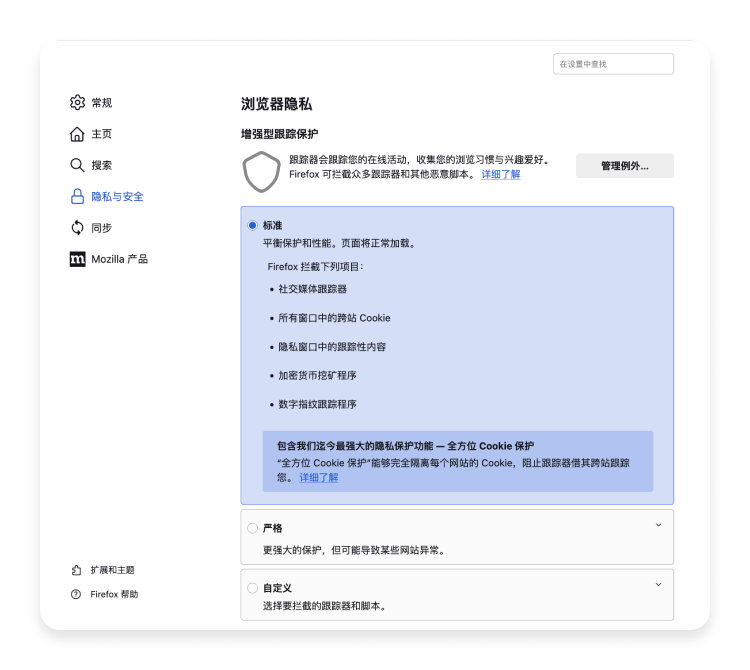
Task: Click the 同步 sync arrows icon
Action: [77, 227]
